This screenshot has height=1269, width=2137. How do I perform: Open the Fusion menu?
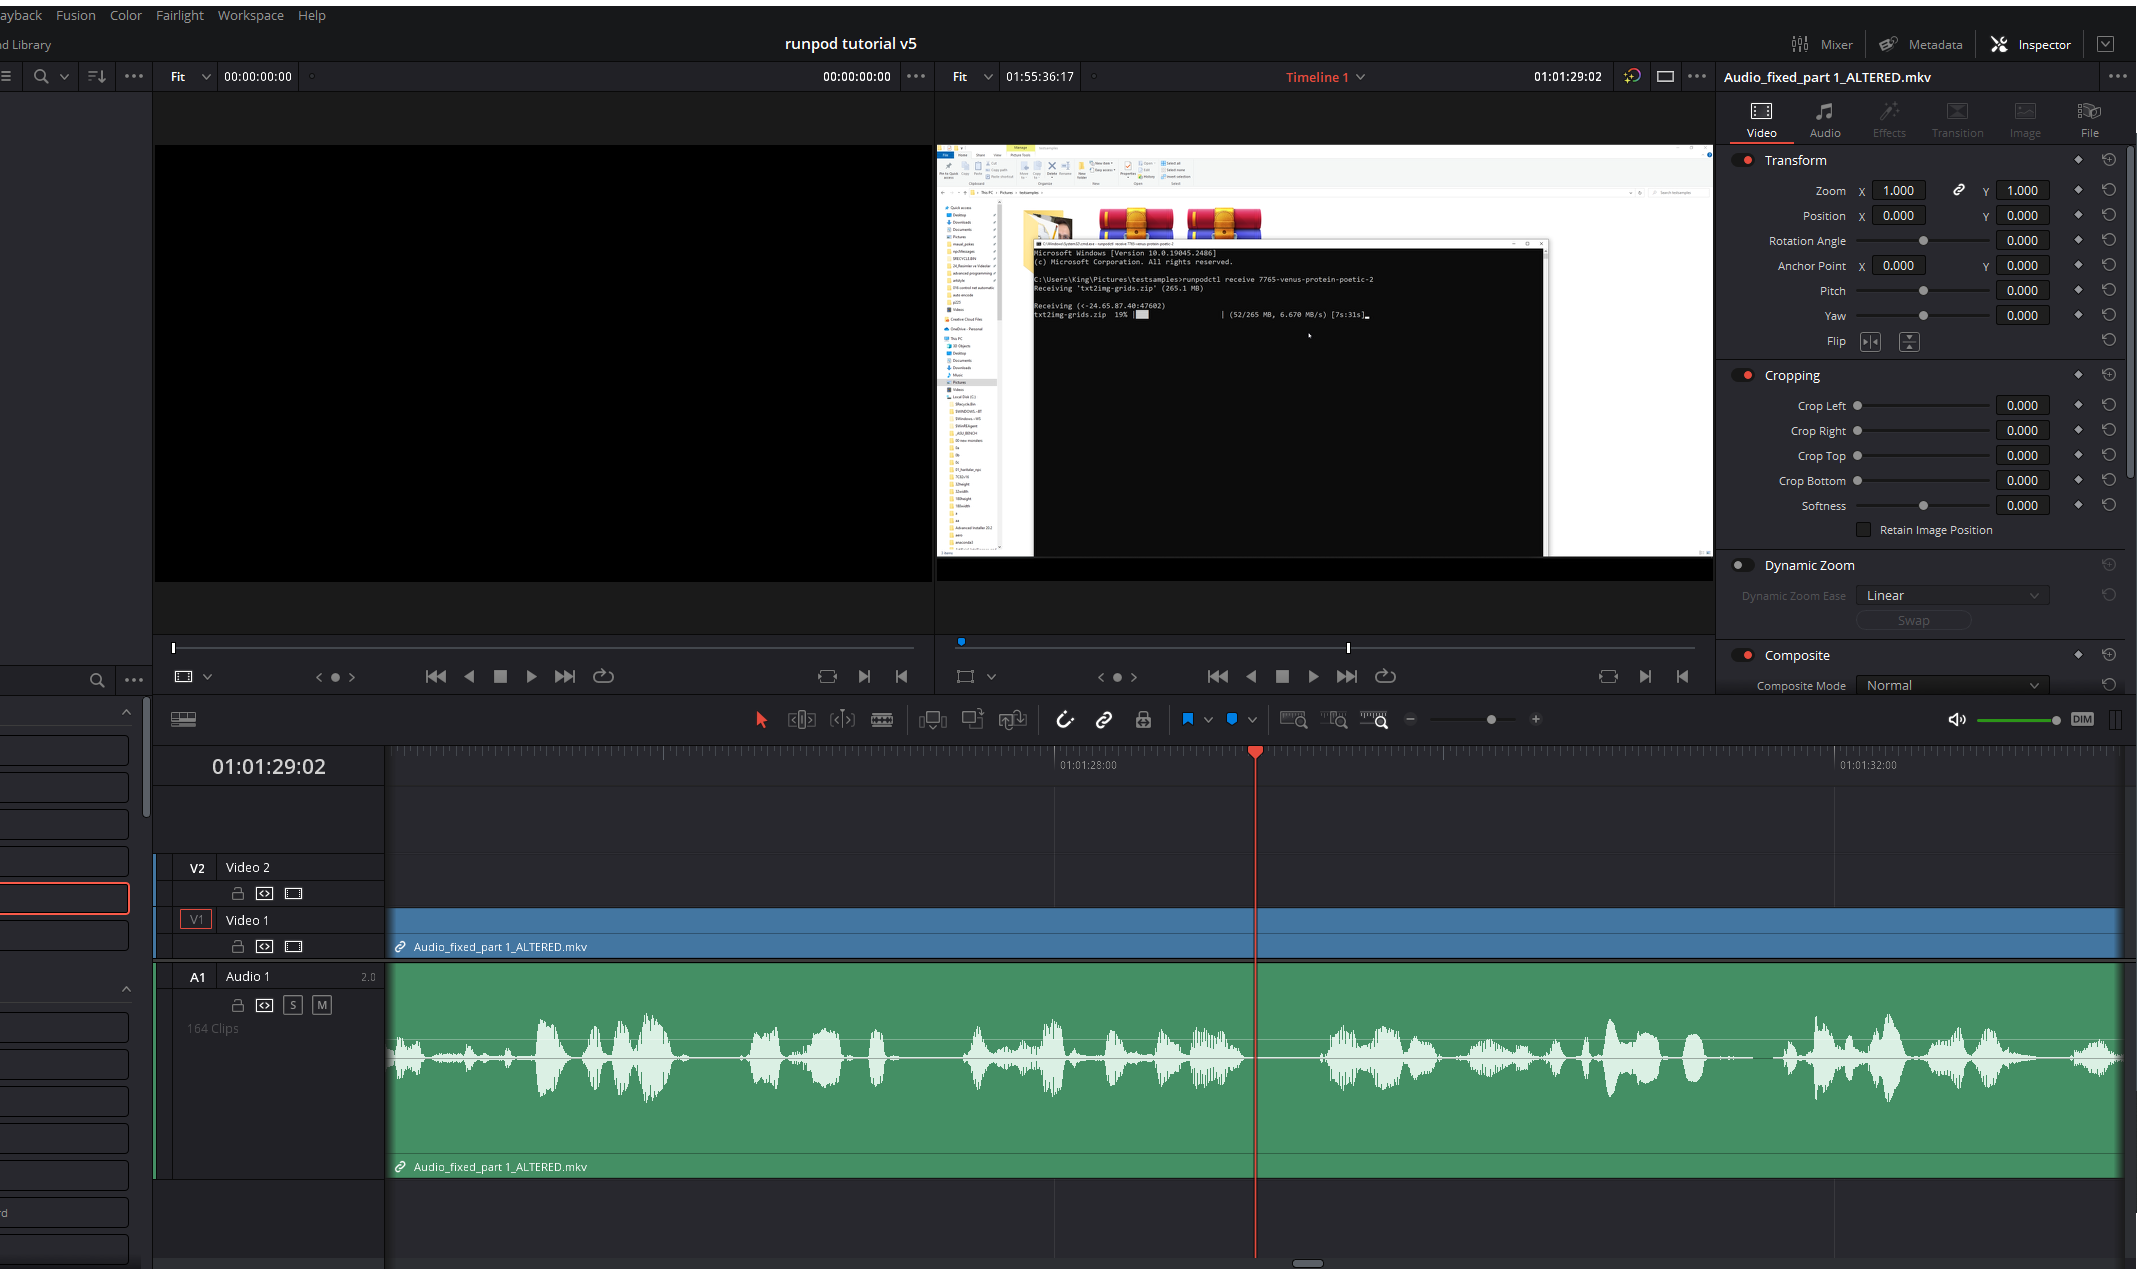pos(76,15)
